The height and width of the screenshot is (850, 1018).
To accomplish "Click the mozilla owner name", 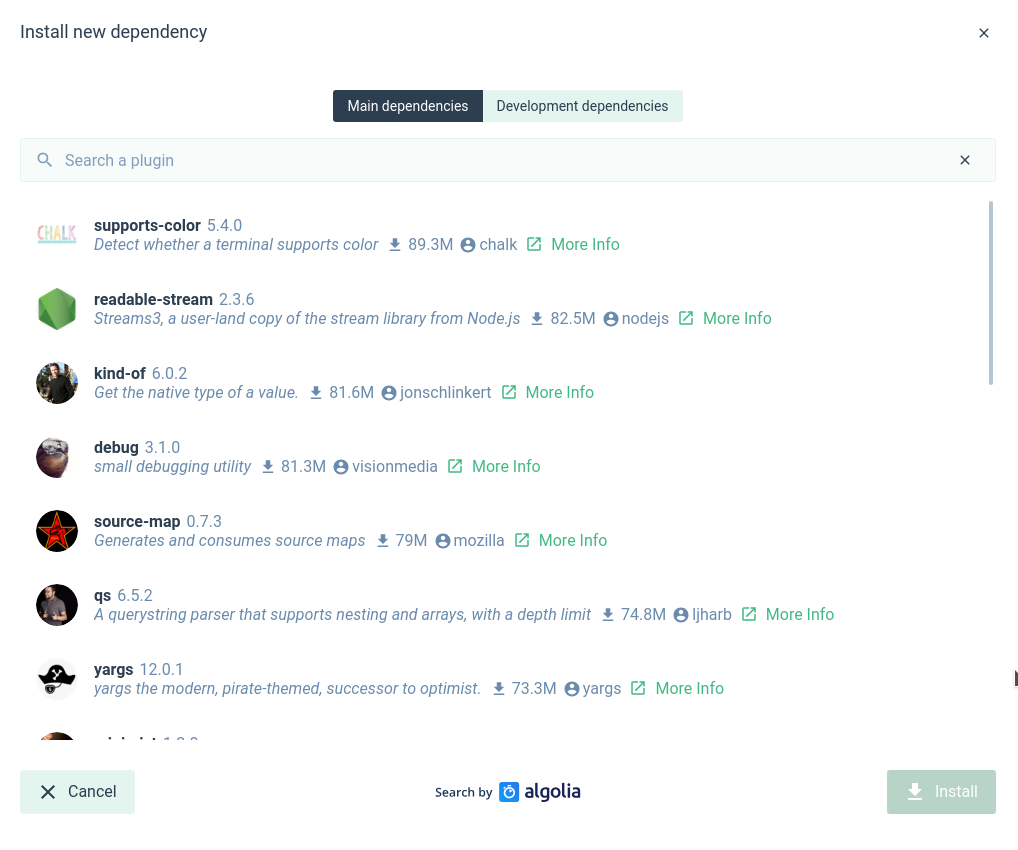I will click(x=478, y=541).
